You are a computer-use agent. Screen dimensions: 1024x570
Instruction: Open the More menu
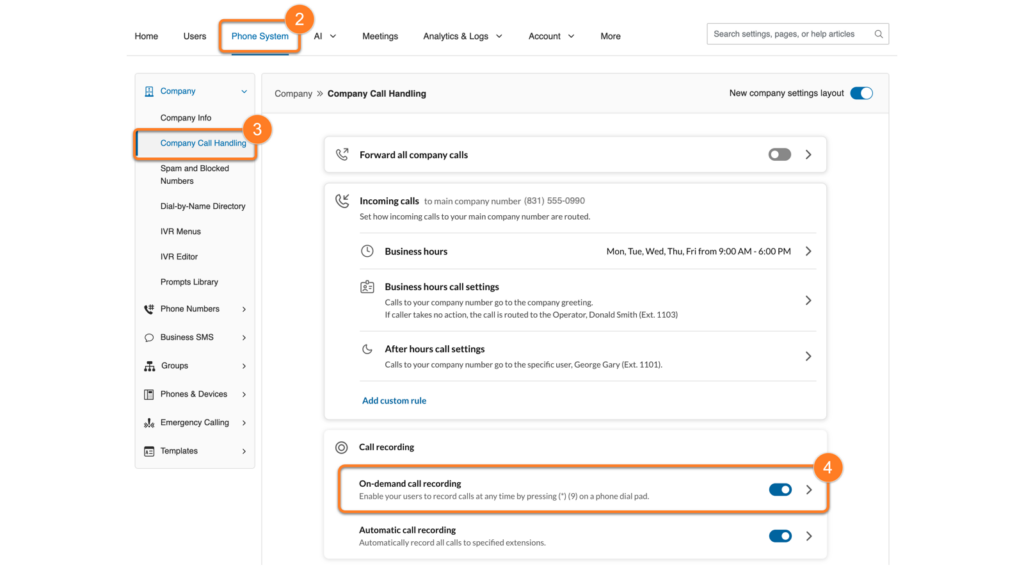tap(611, 37)
